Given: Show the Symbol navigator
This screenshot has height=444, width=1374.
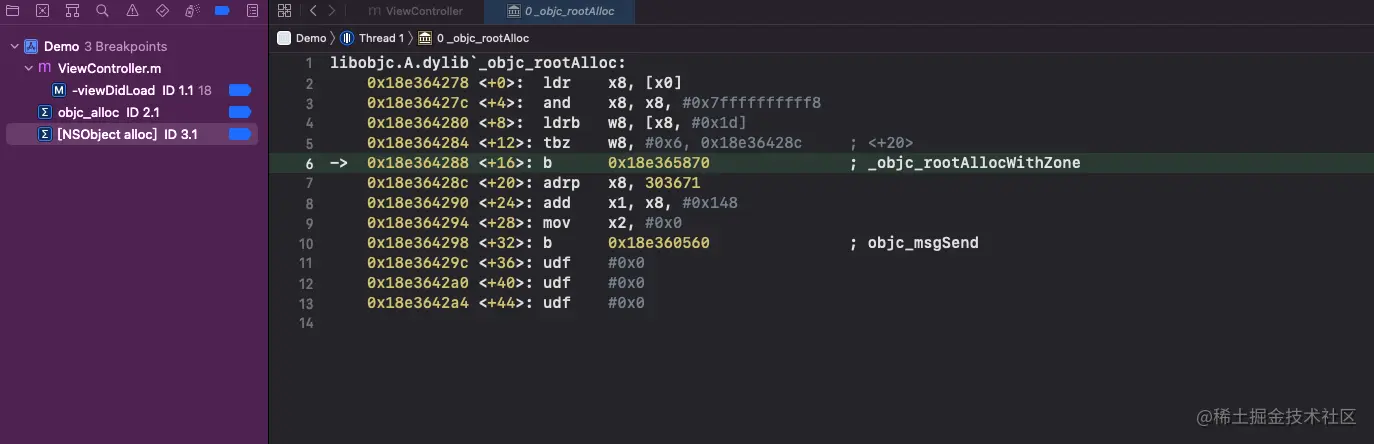Looking at the screenshot, I should tap(72, 11).
